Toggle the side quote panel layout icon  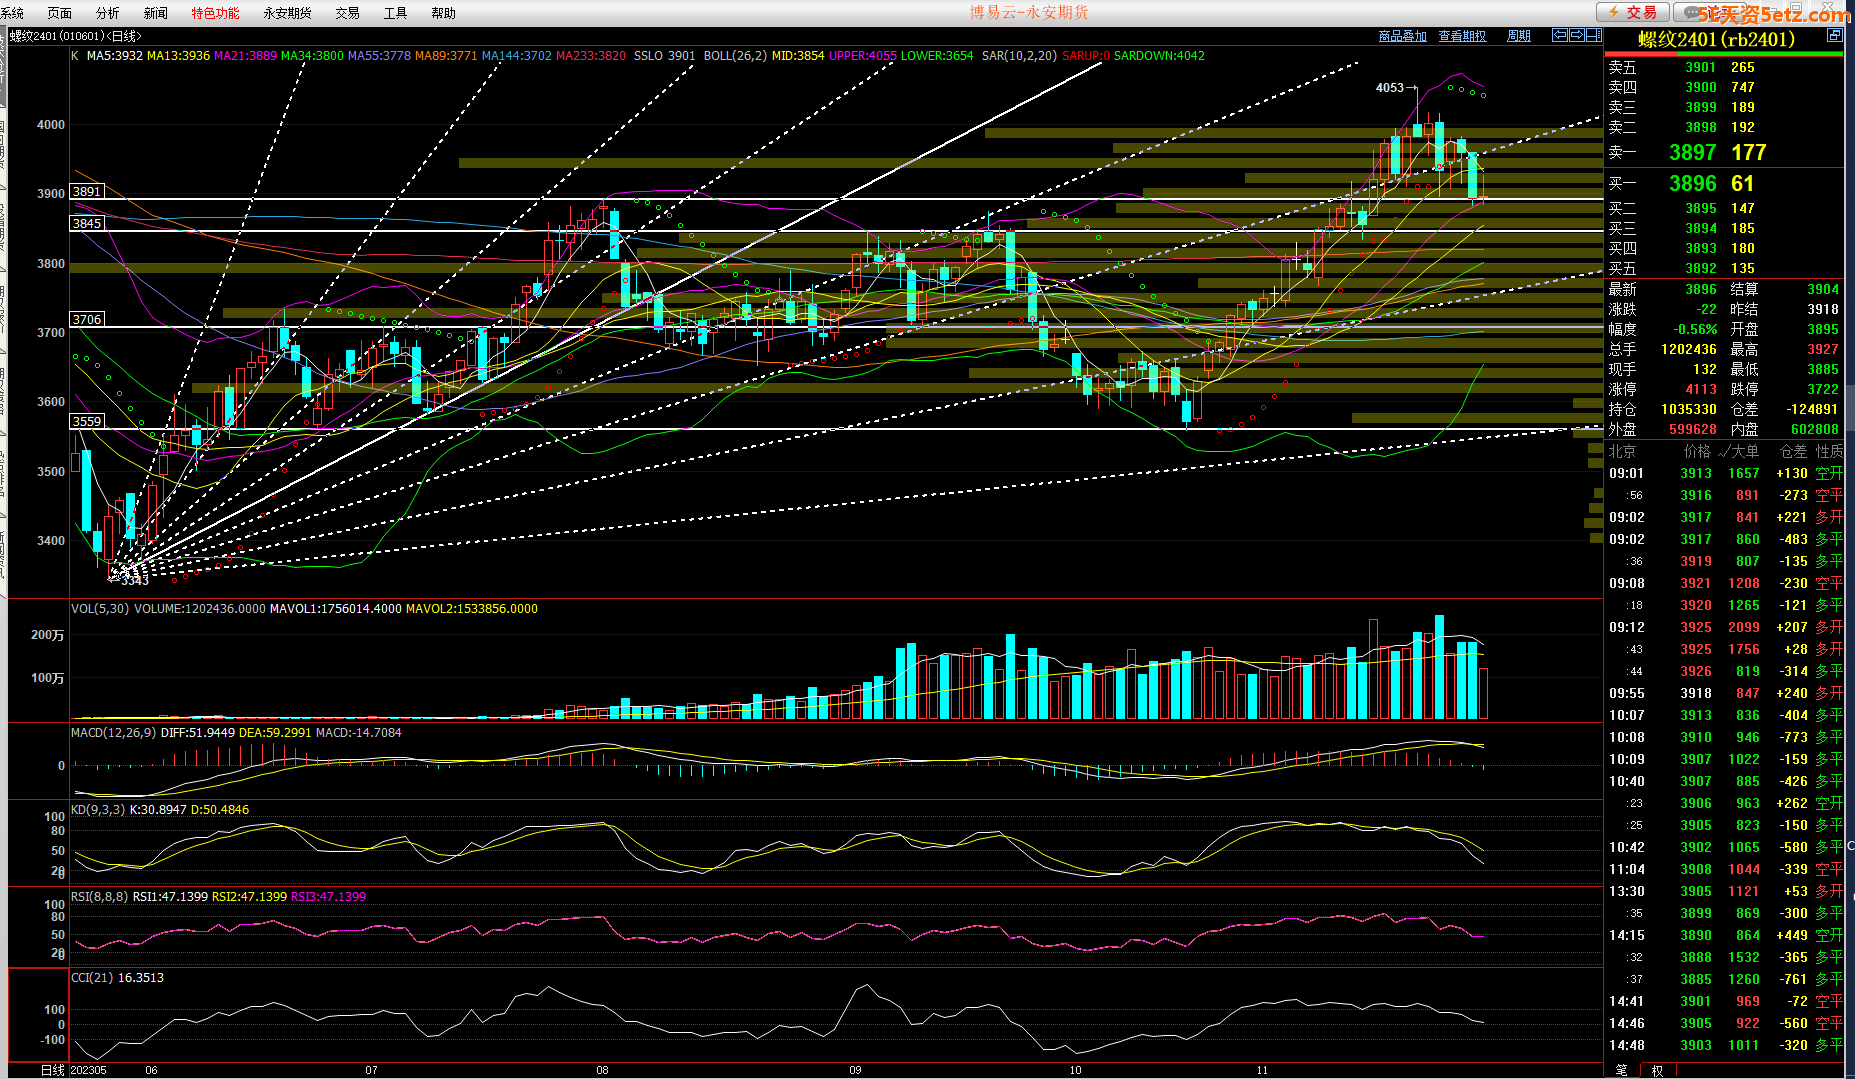pyautogui.click(x=1593, y=35)
